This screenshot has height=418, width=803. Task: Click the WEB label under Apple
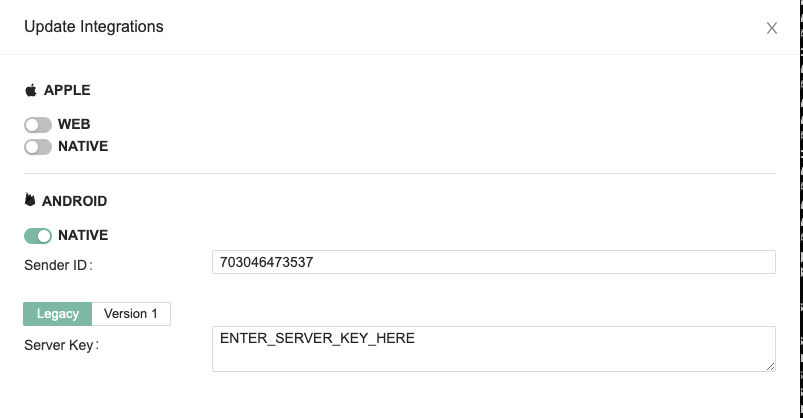pyautogui.click(x=74, y=125)
